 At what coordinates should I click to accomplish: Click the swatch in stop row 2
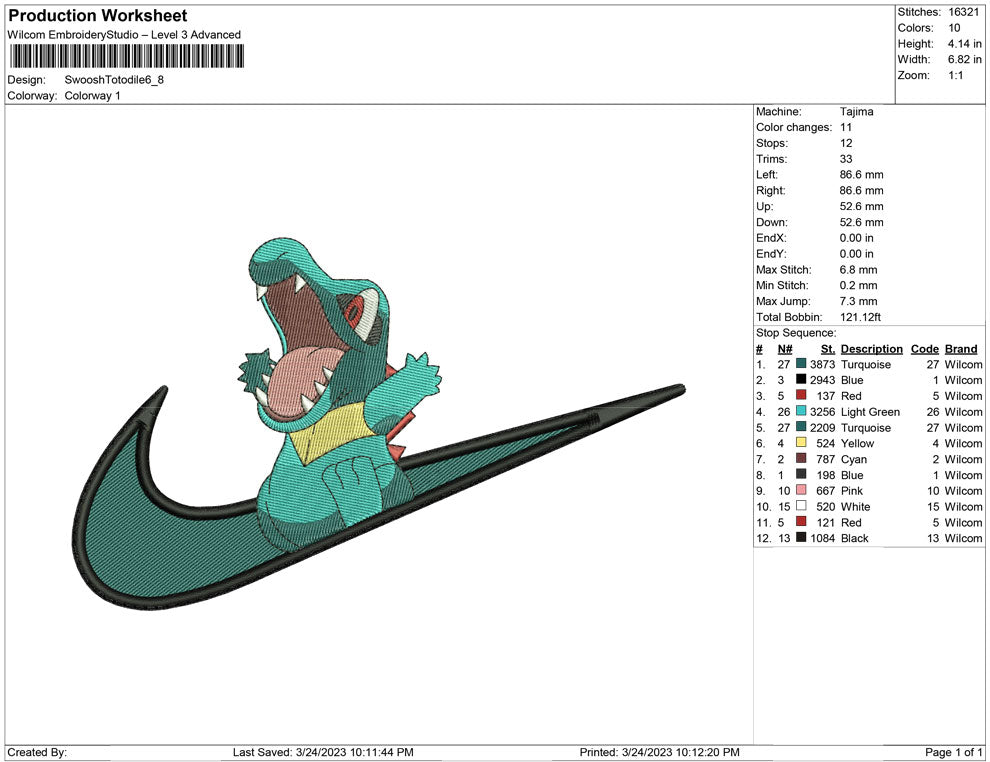tap(801, 379)
